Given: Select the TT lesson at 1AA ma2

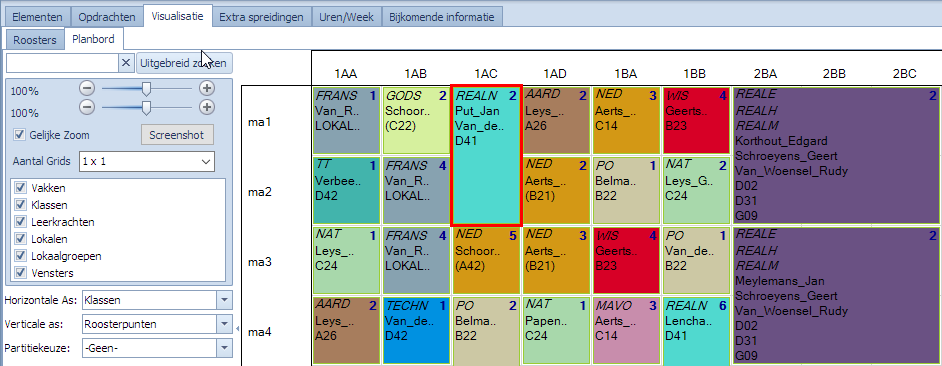Looking at the screenshot, I should pos(346,191).
